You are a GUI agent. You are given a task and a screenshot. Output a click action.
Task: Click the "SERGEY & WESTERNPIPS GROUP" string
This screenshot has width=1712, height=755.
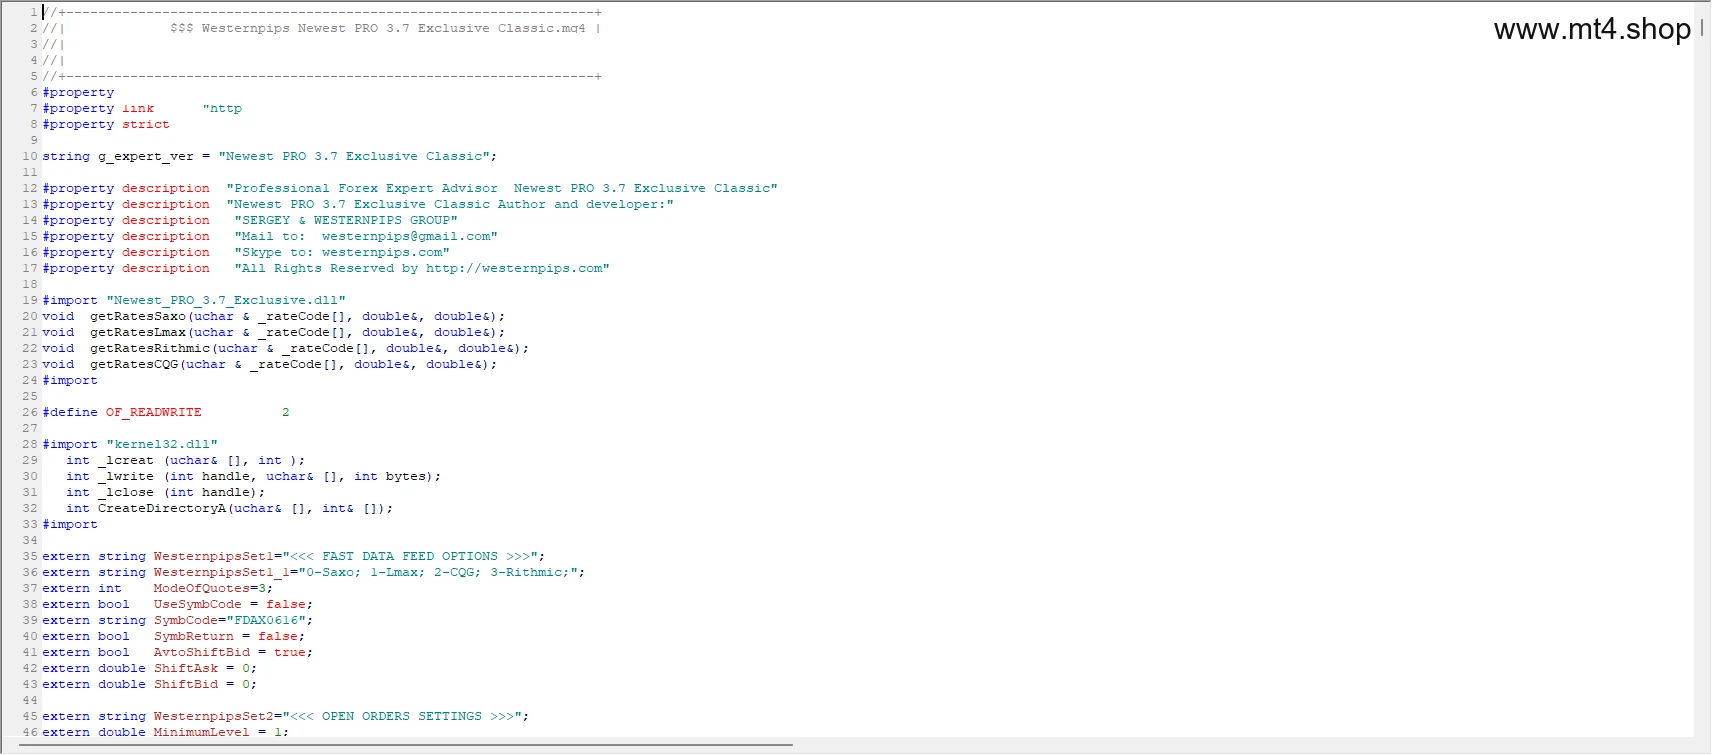[346, 220]
